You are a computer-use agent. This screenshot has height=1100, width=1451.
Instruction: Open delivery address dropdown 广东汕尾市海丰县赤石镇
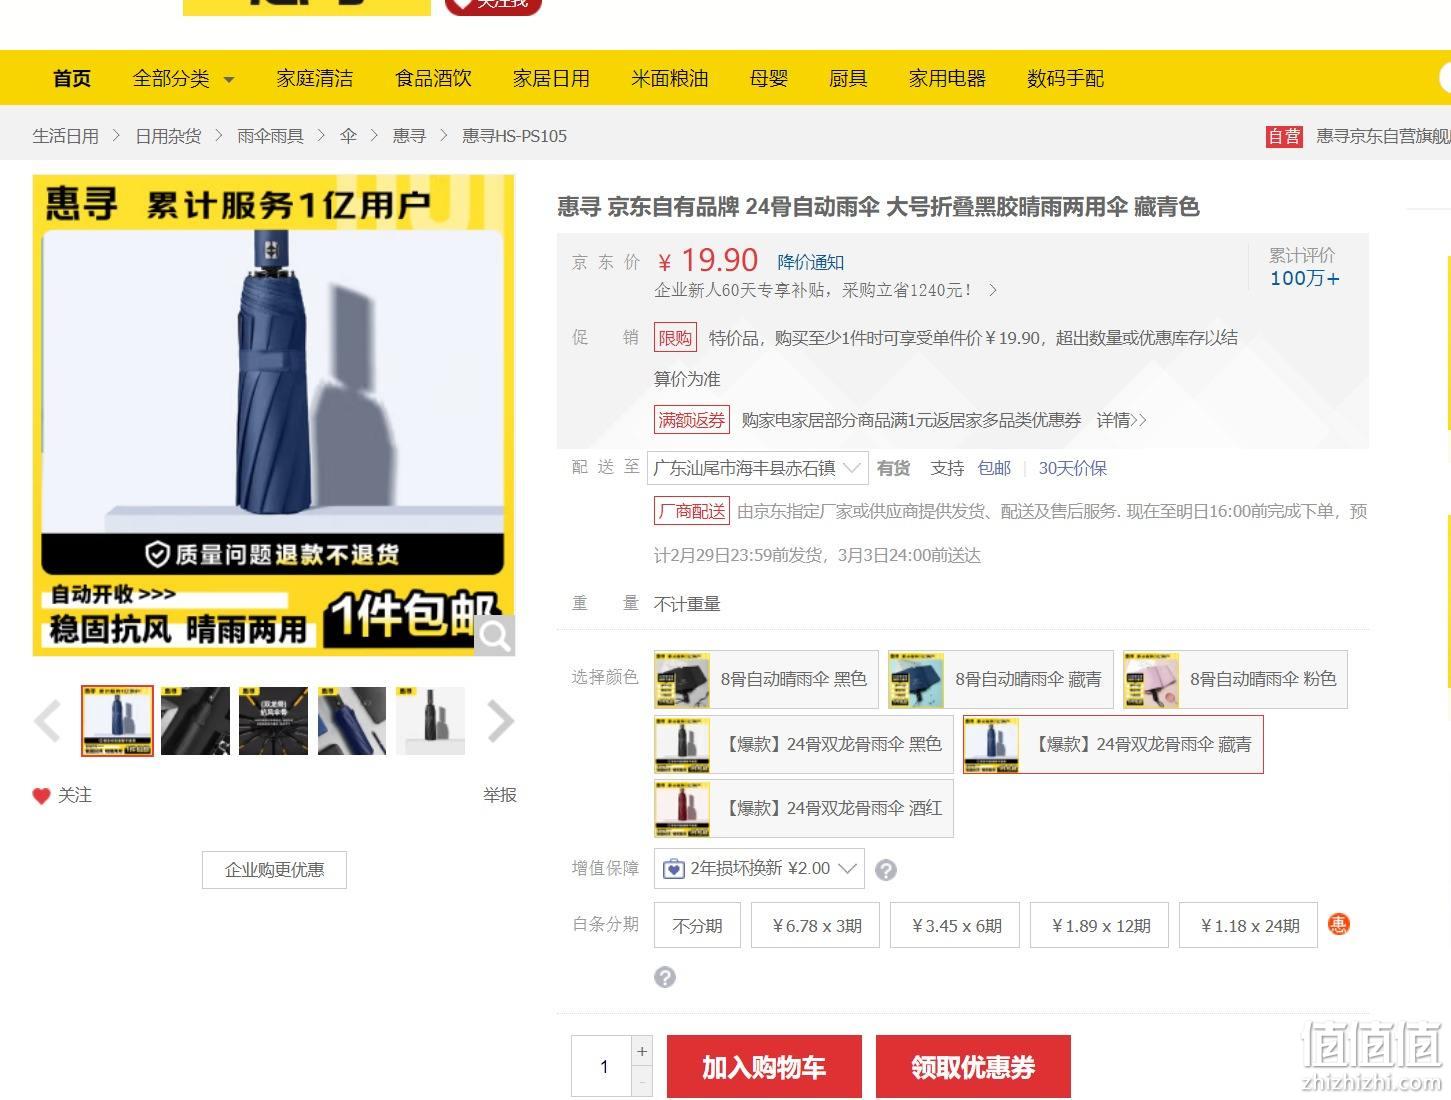[758, 468]
